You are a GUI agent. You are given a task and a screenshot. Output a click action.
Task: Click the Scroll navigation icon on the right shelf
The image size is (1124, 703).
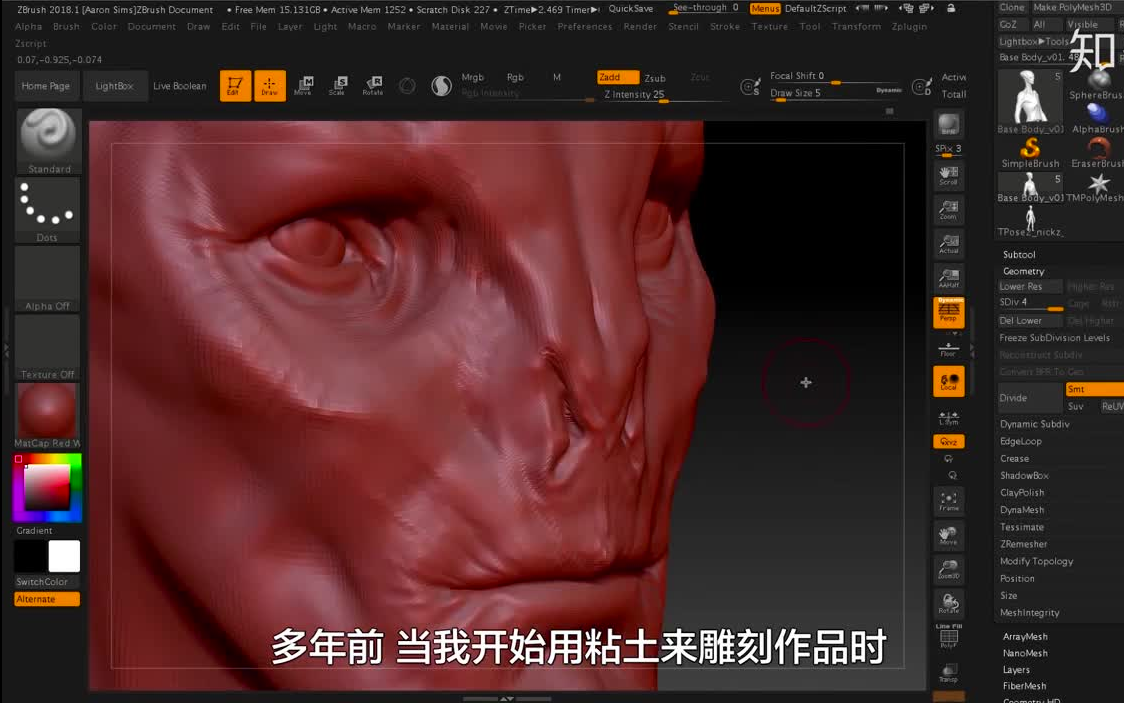947,176
